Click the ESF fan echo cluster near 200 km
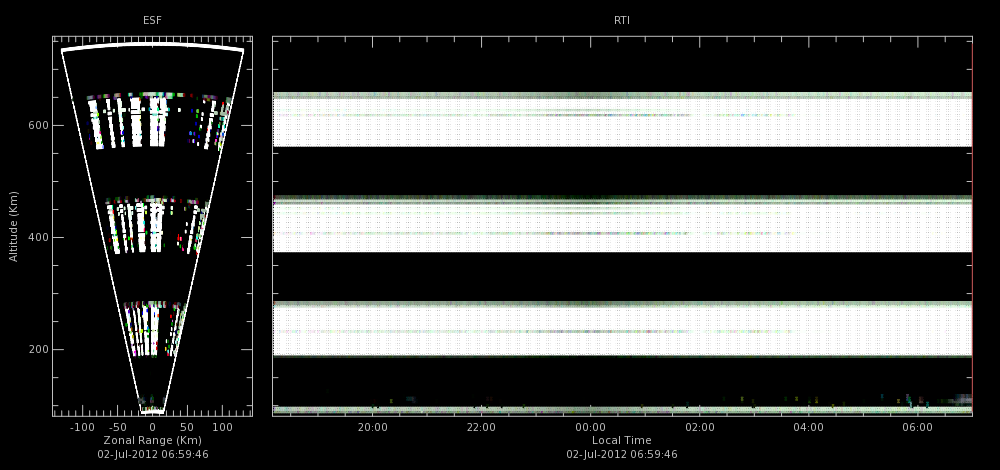This screenshot has height=470, width=1000. click(x=155, y=328)
